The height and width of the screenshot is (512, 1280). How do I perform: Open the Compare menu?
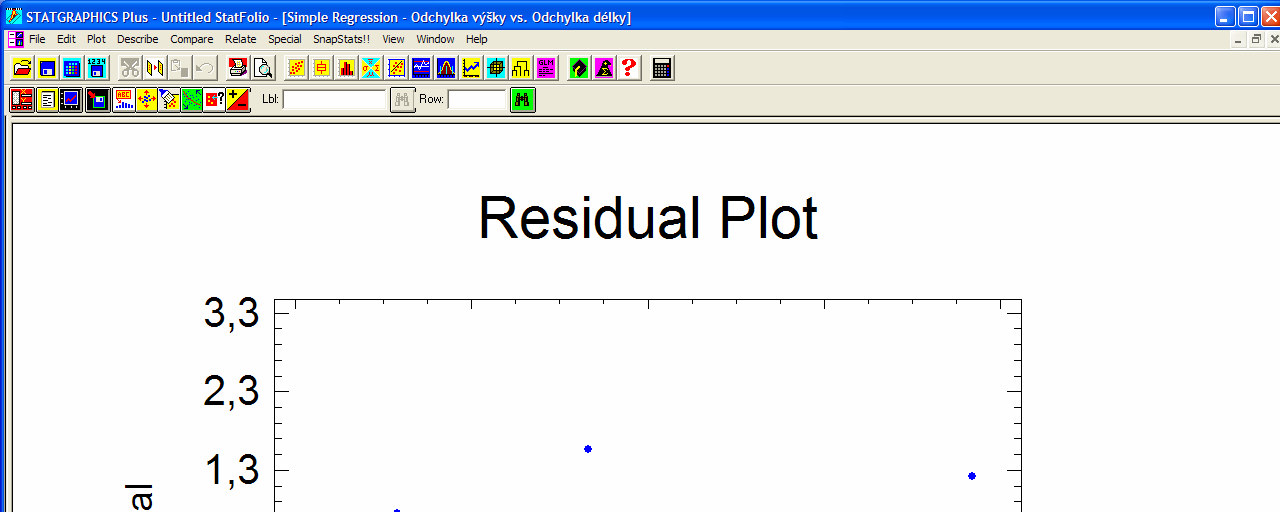(191, 39)
